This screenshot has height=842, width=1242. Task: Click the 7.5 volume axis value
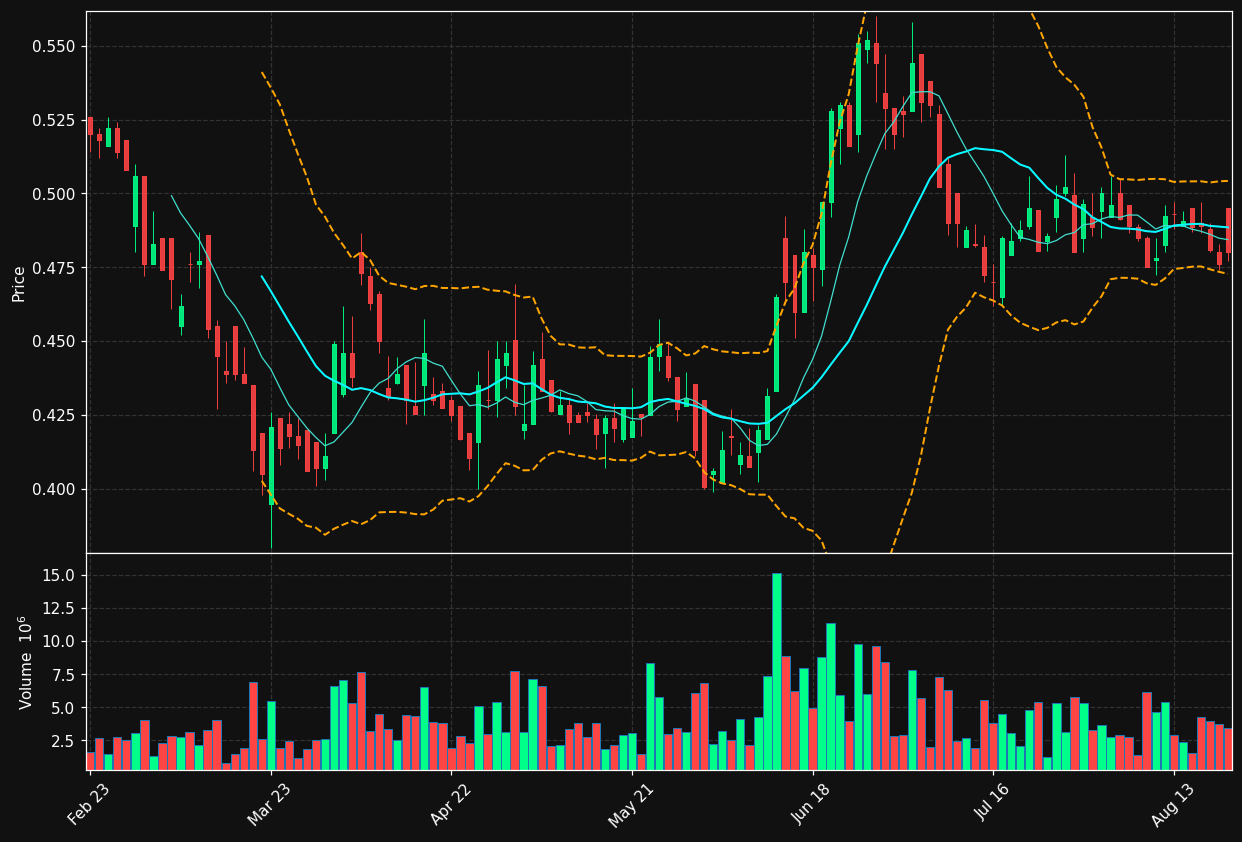pos(64,675)
